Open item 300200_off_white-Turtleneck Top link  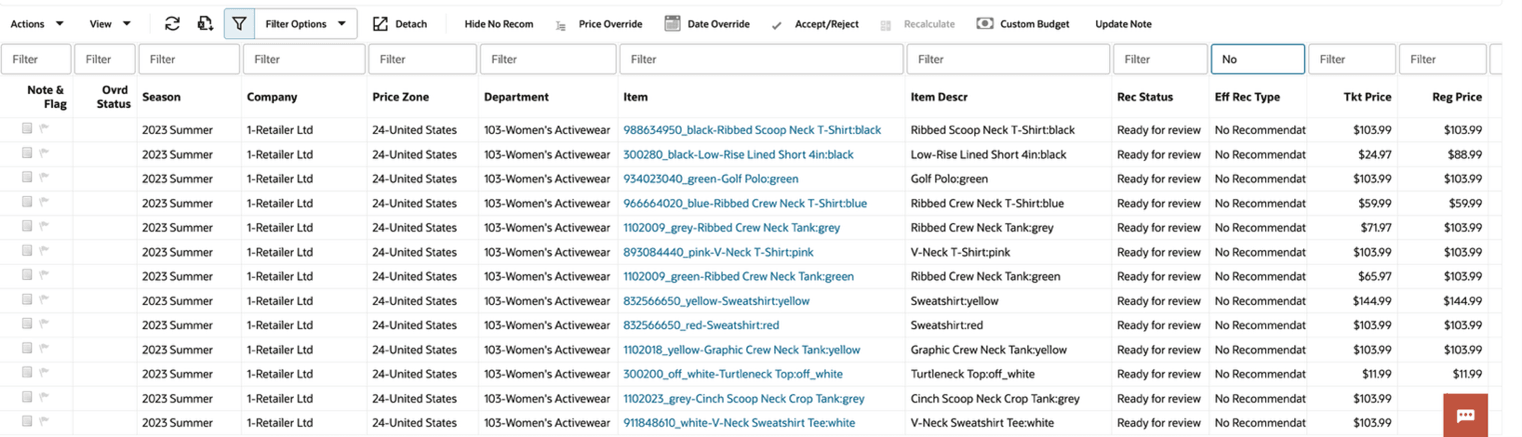pos(733,373)
